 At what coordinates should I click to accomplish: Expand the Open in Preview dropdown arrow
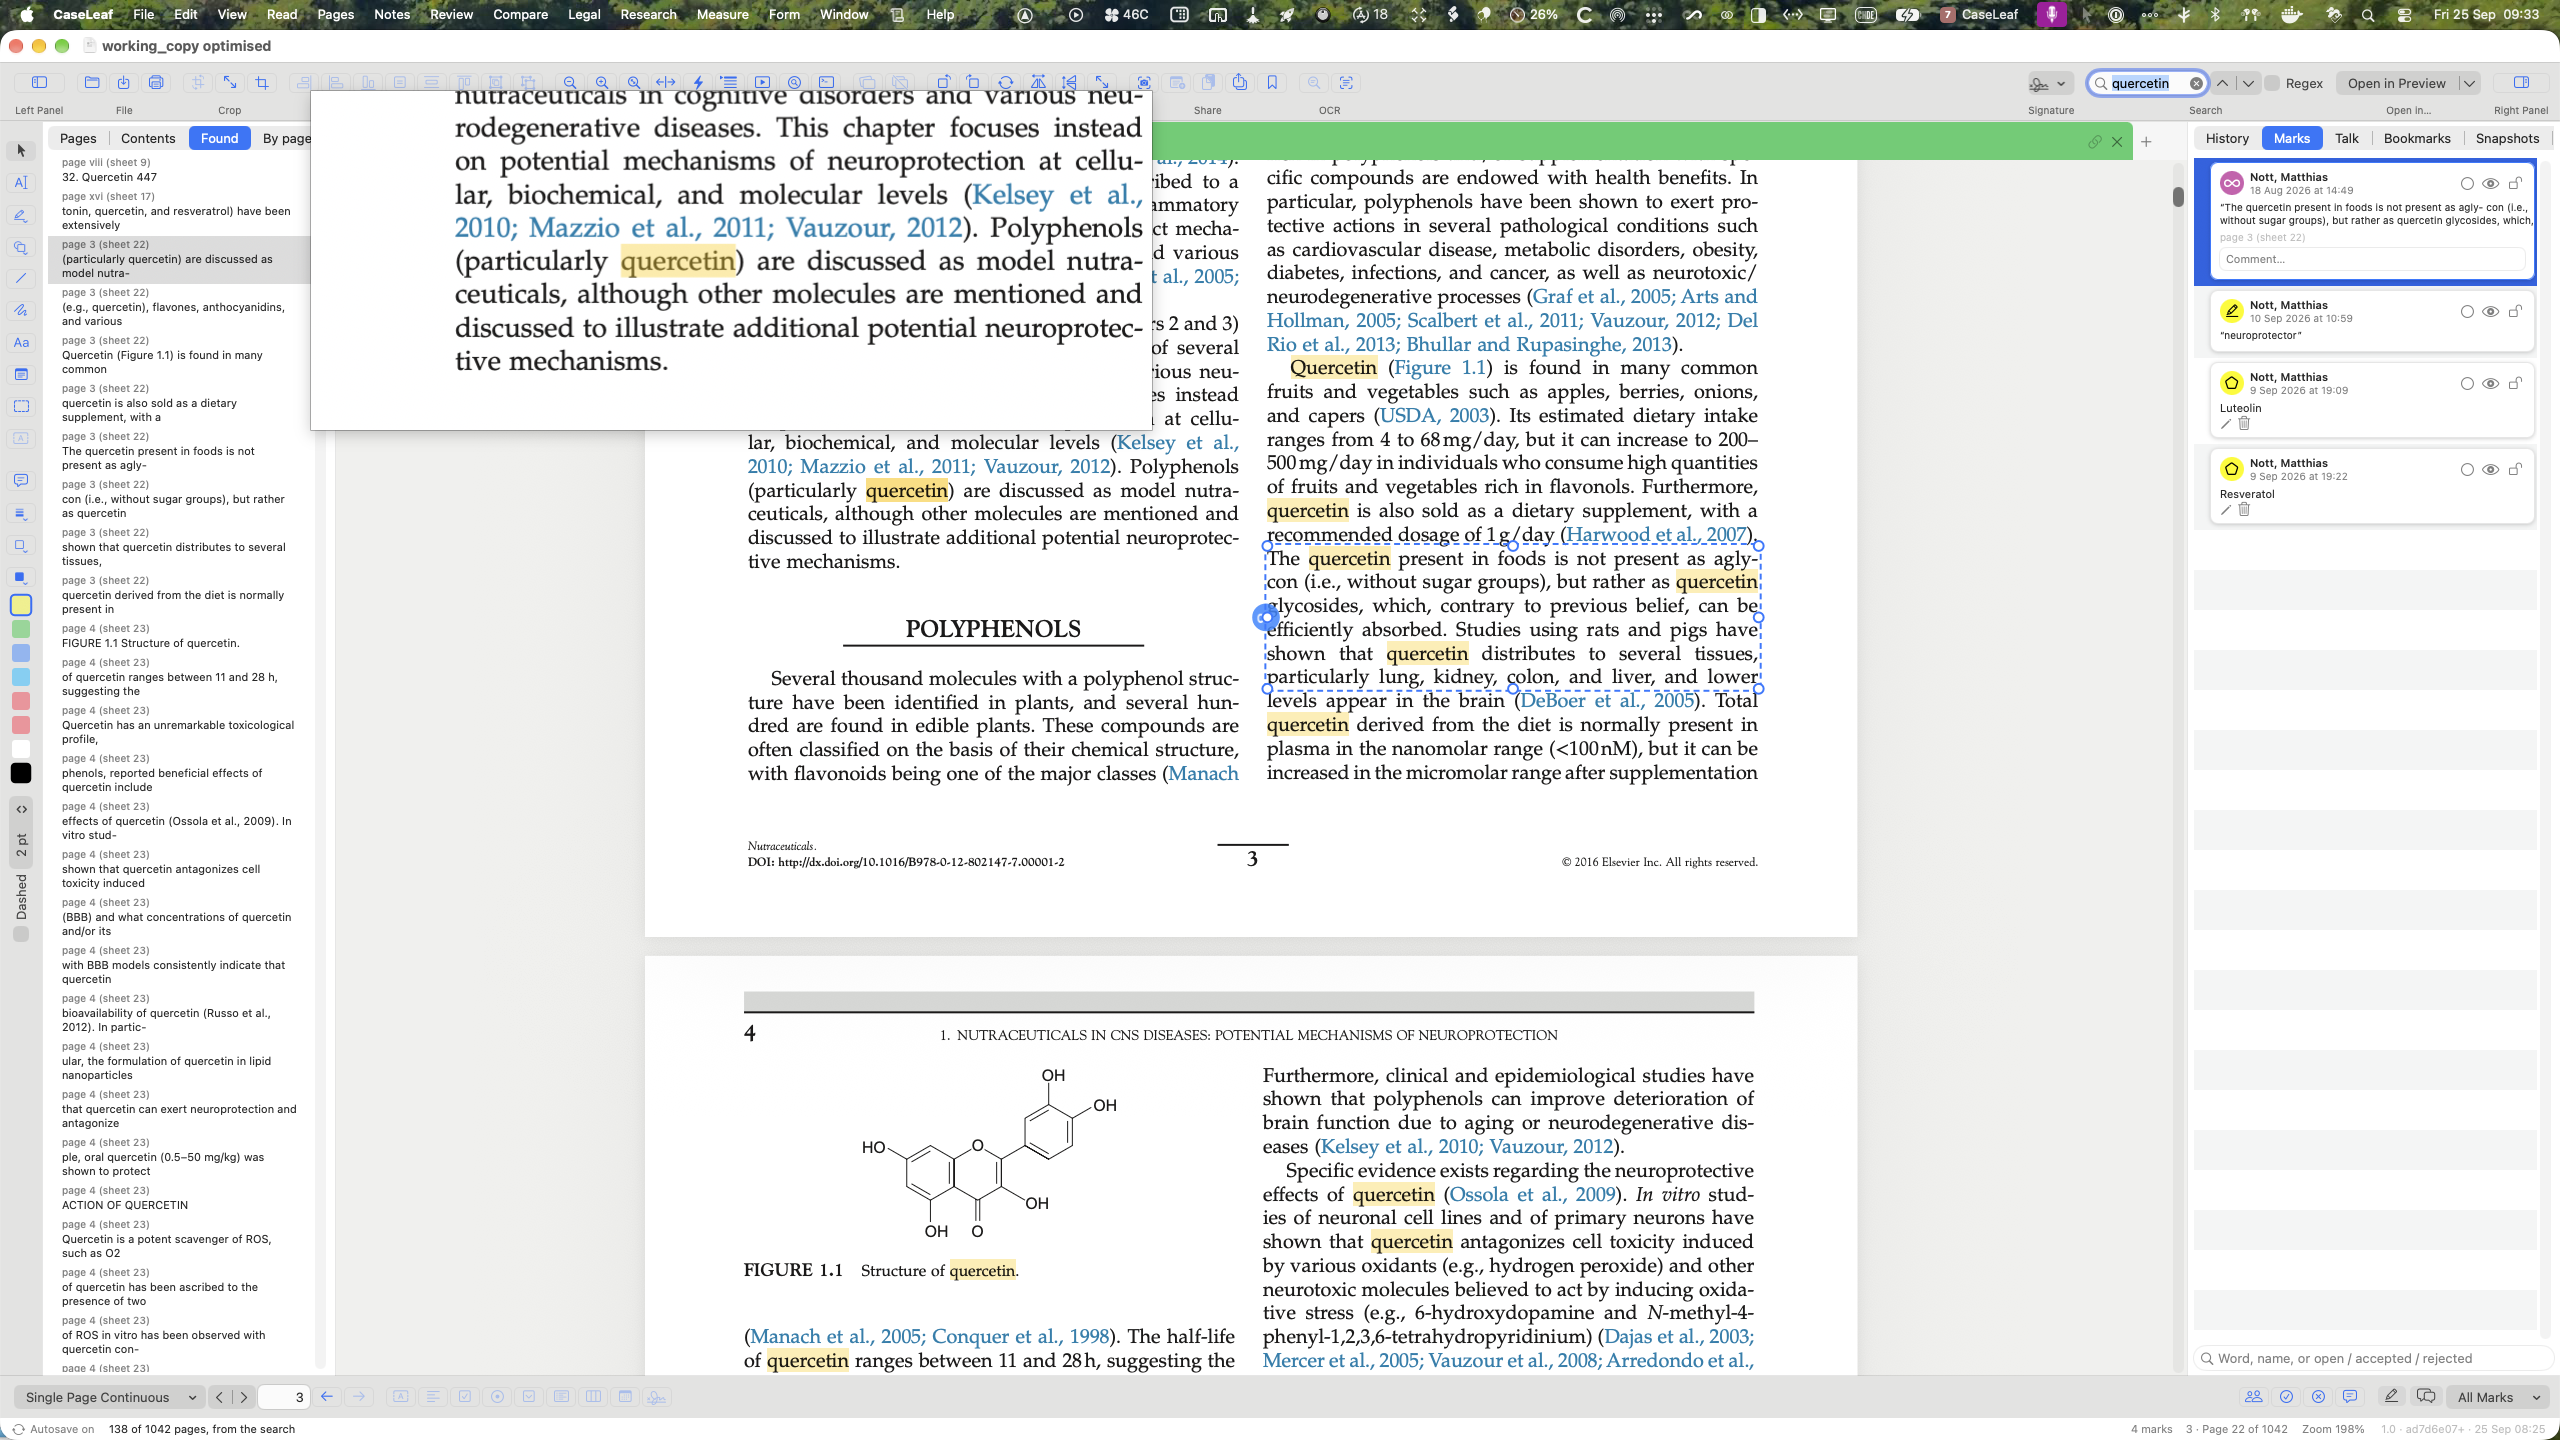[2469, 84]
